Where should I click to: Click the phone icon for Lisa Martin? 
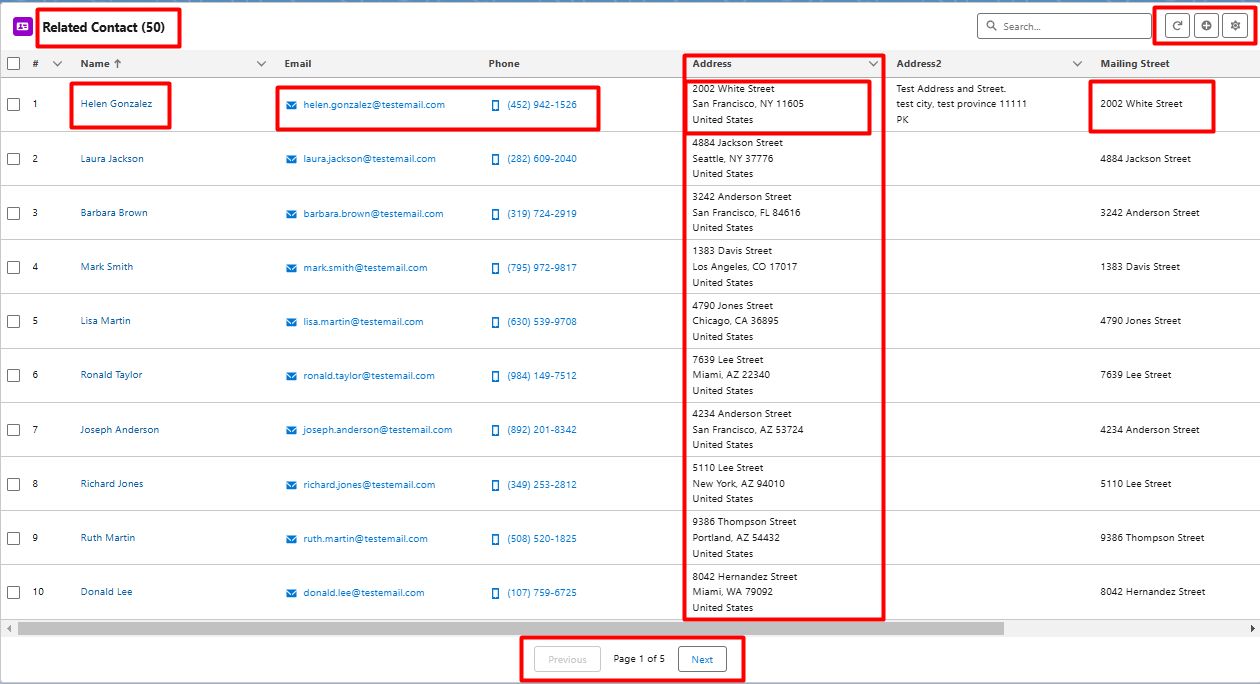tap(495, 322)
